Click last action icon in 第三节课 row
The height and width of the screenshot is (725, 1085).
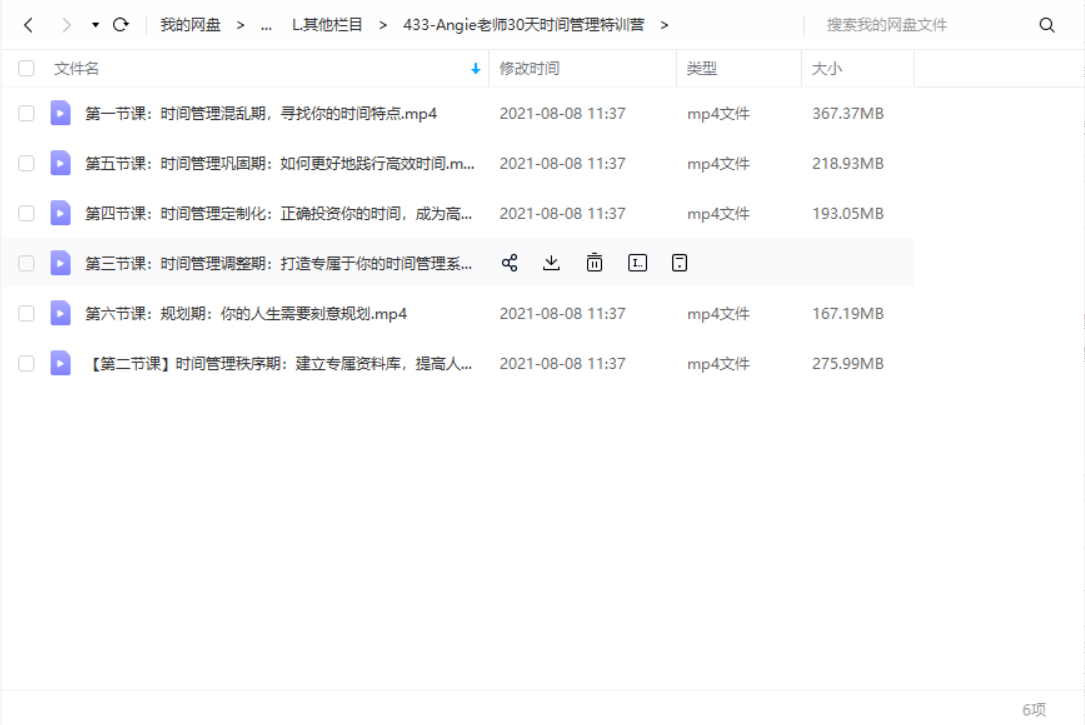point(680,263)
